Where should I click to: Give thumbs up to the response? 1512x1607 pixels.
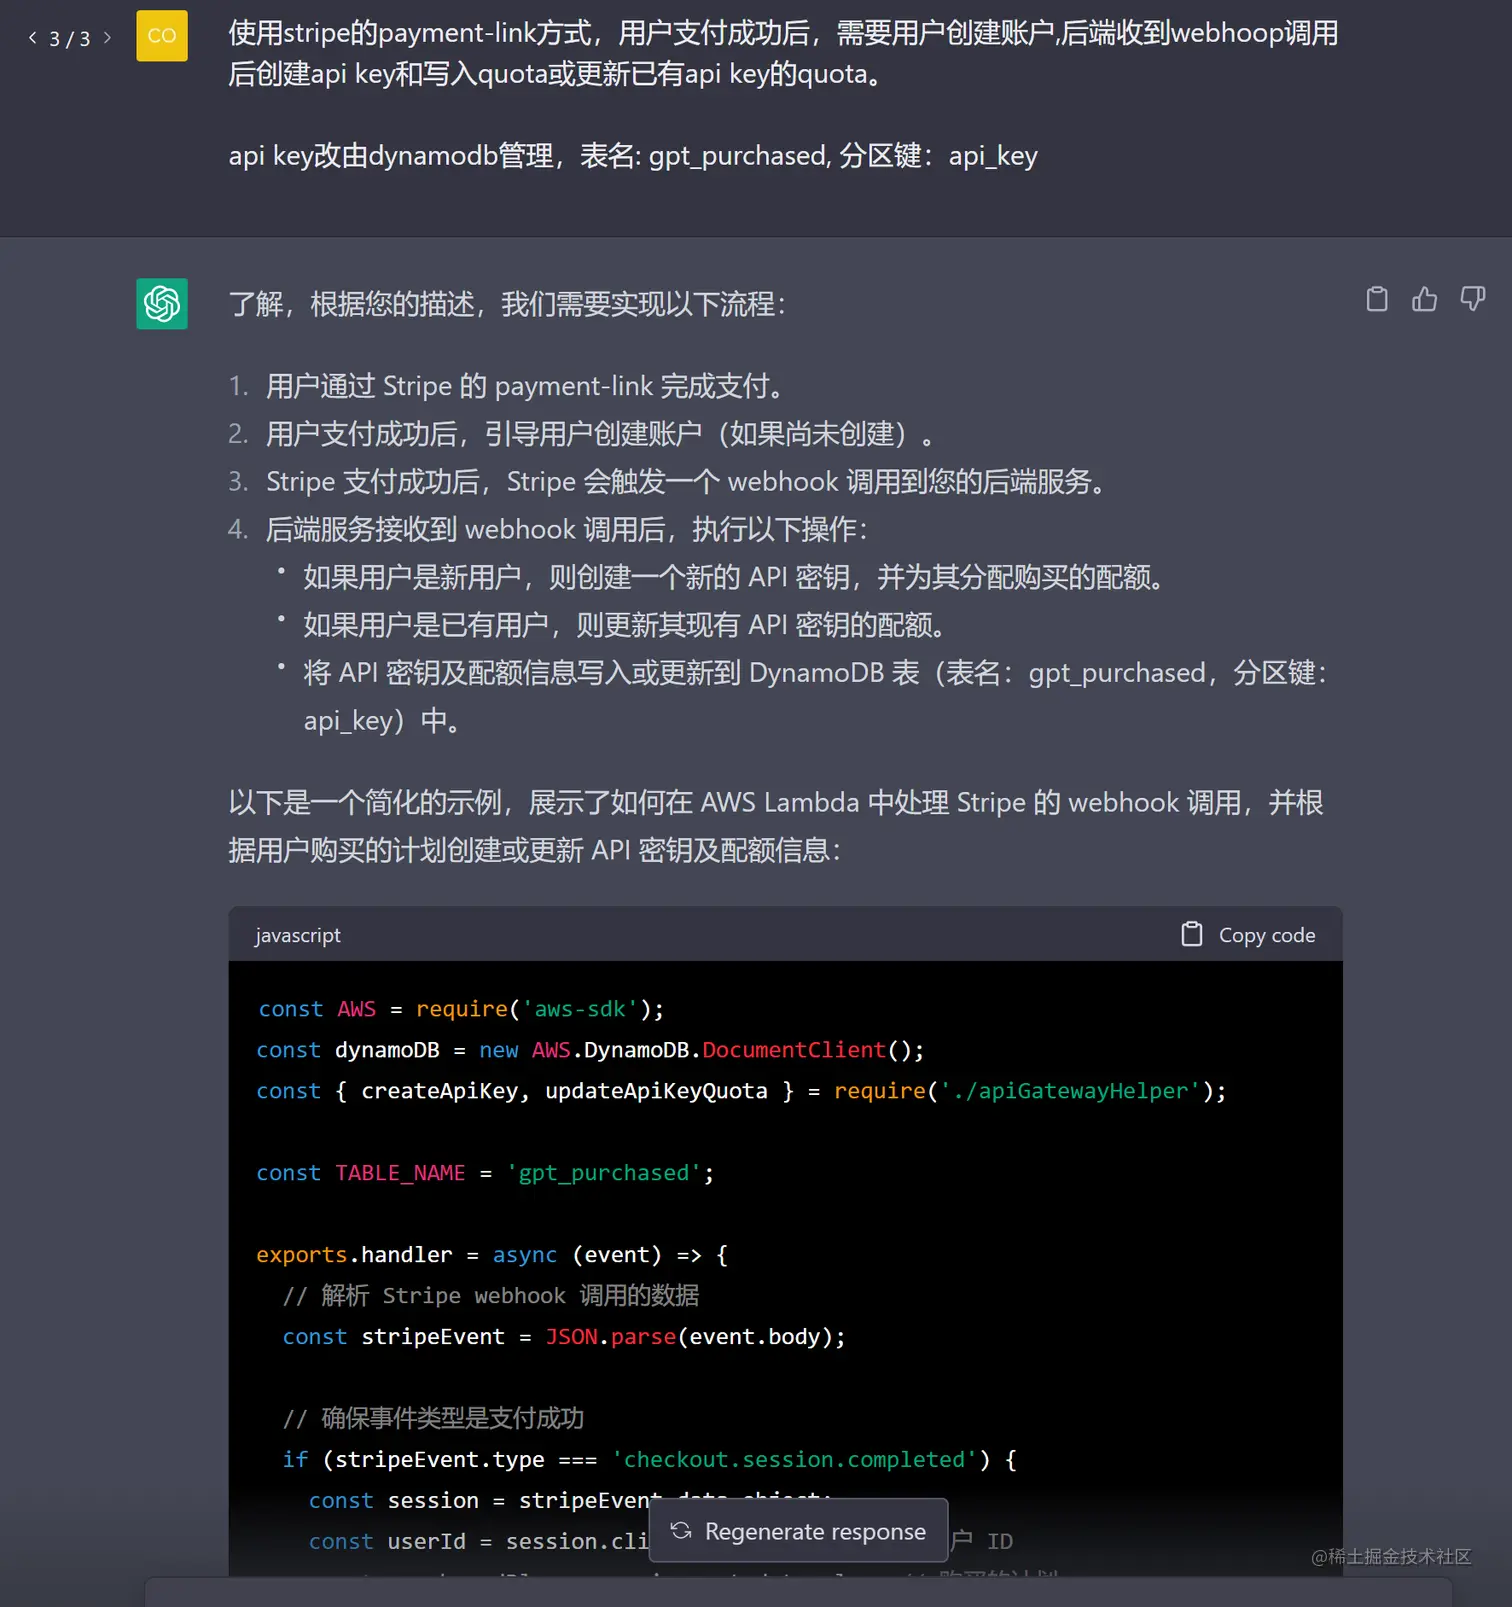tap(1424, 299)
